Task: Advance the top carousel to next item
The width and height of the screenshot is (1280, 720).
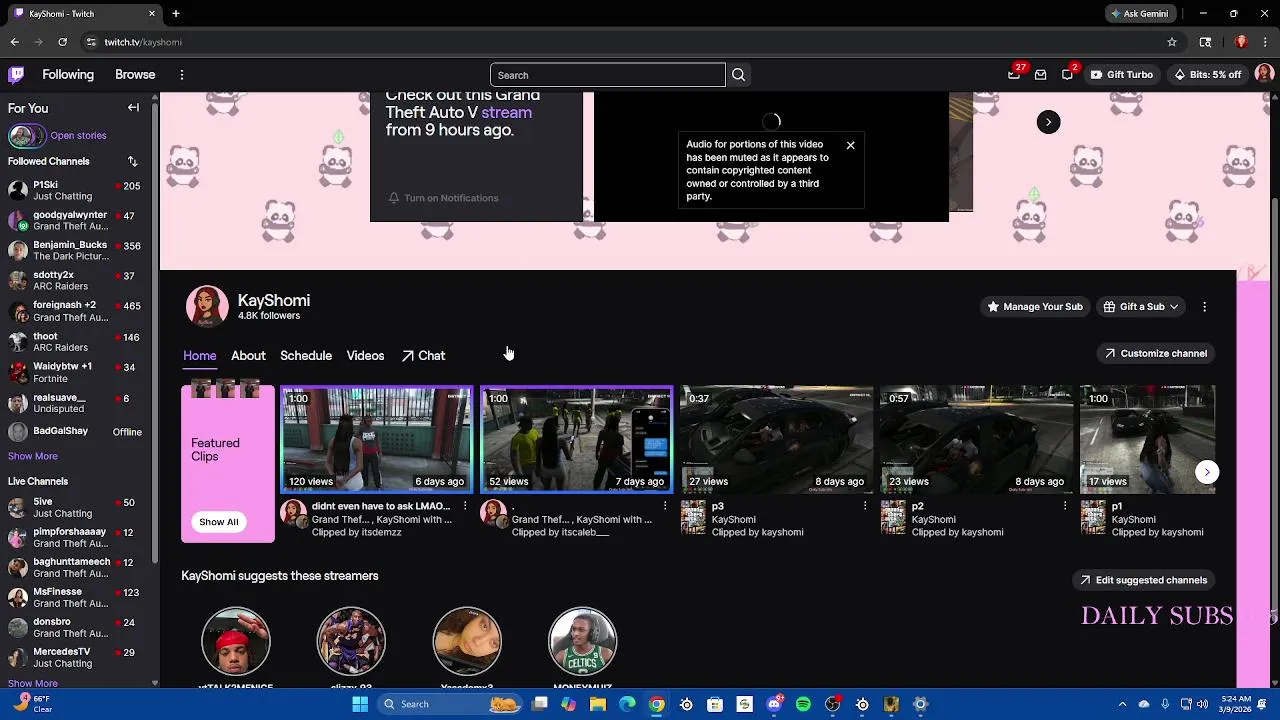Action: [1048, 122]
